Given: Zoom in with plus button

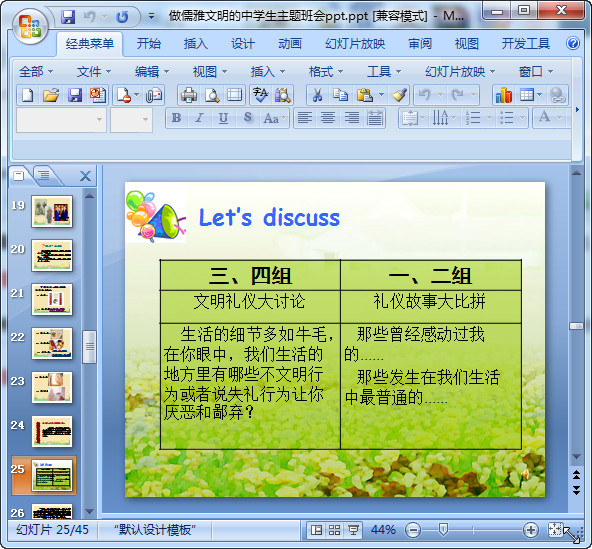Looking at the screenshot, I should click(x=531, y=530).
